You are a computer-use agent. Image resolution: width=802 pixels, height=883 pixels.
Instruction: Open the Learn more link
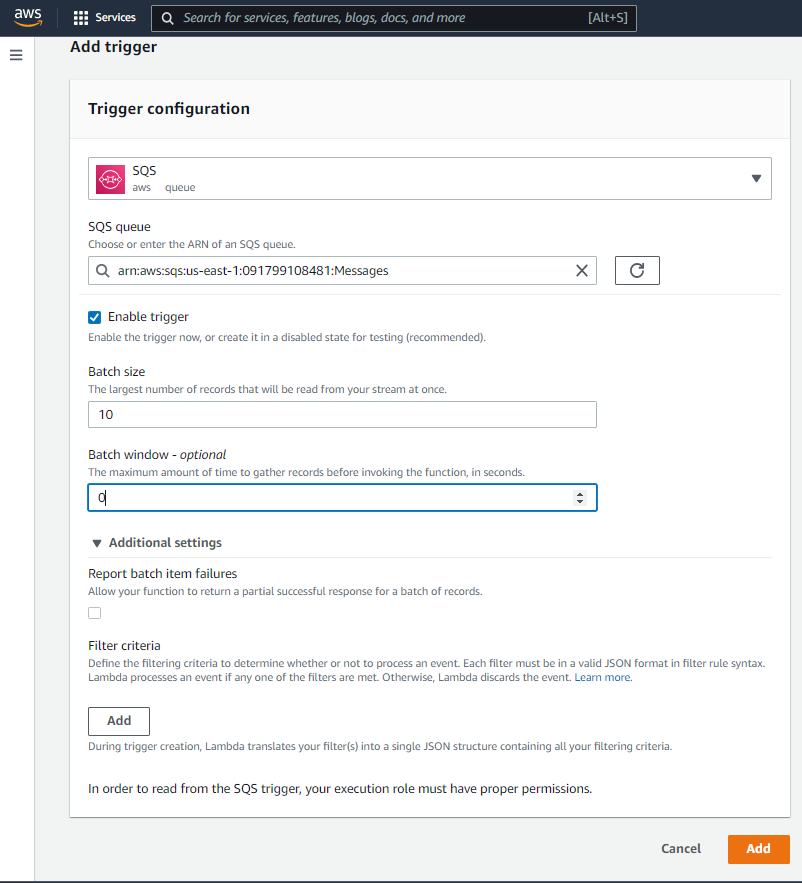pos(602,677)
